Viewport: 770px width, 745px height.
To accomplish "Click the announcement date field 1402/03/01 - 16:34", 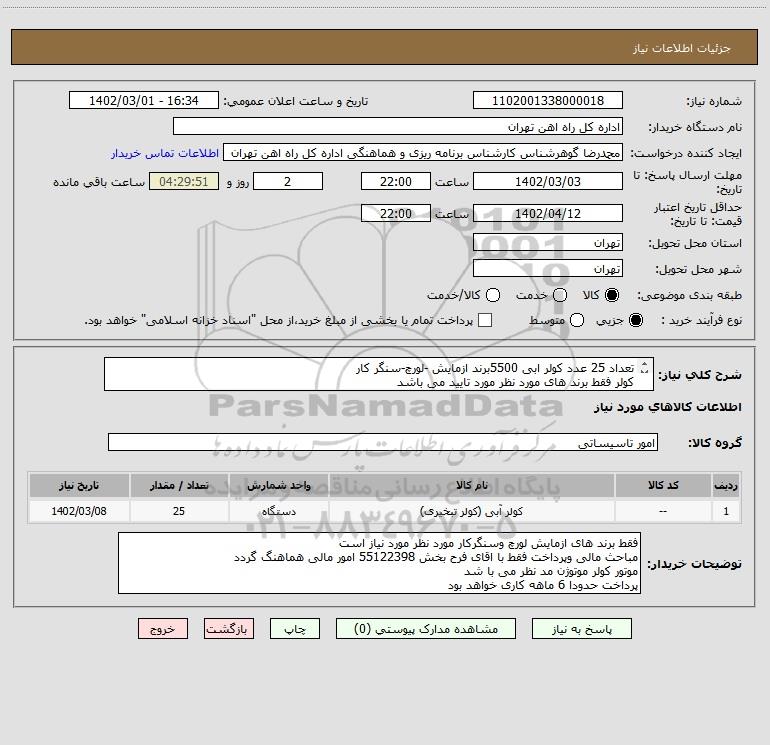I will point(144,101).
